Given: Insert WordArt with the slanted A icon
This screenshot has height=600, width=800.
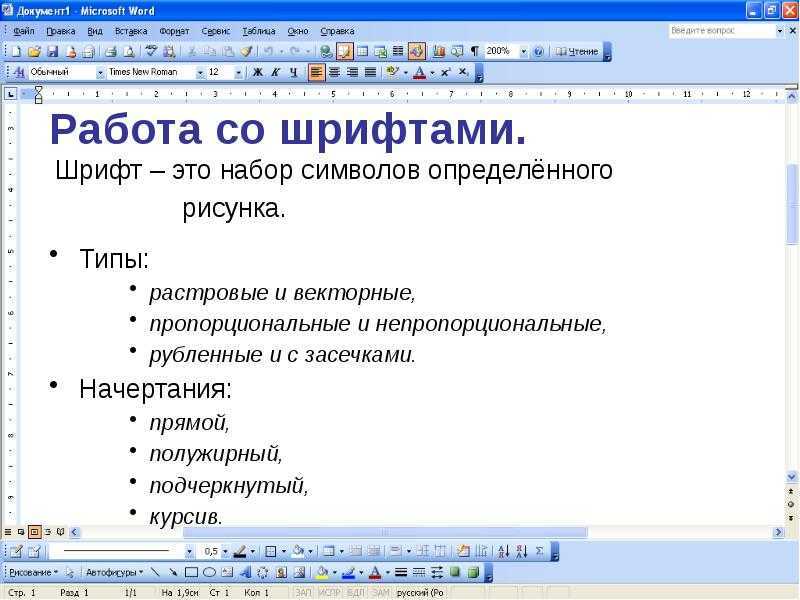Looking at the screenshot, I should pos(245,572).
